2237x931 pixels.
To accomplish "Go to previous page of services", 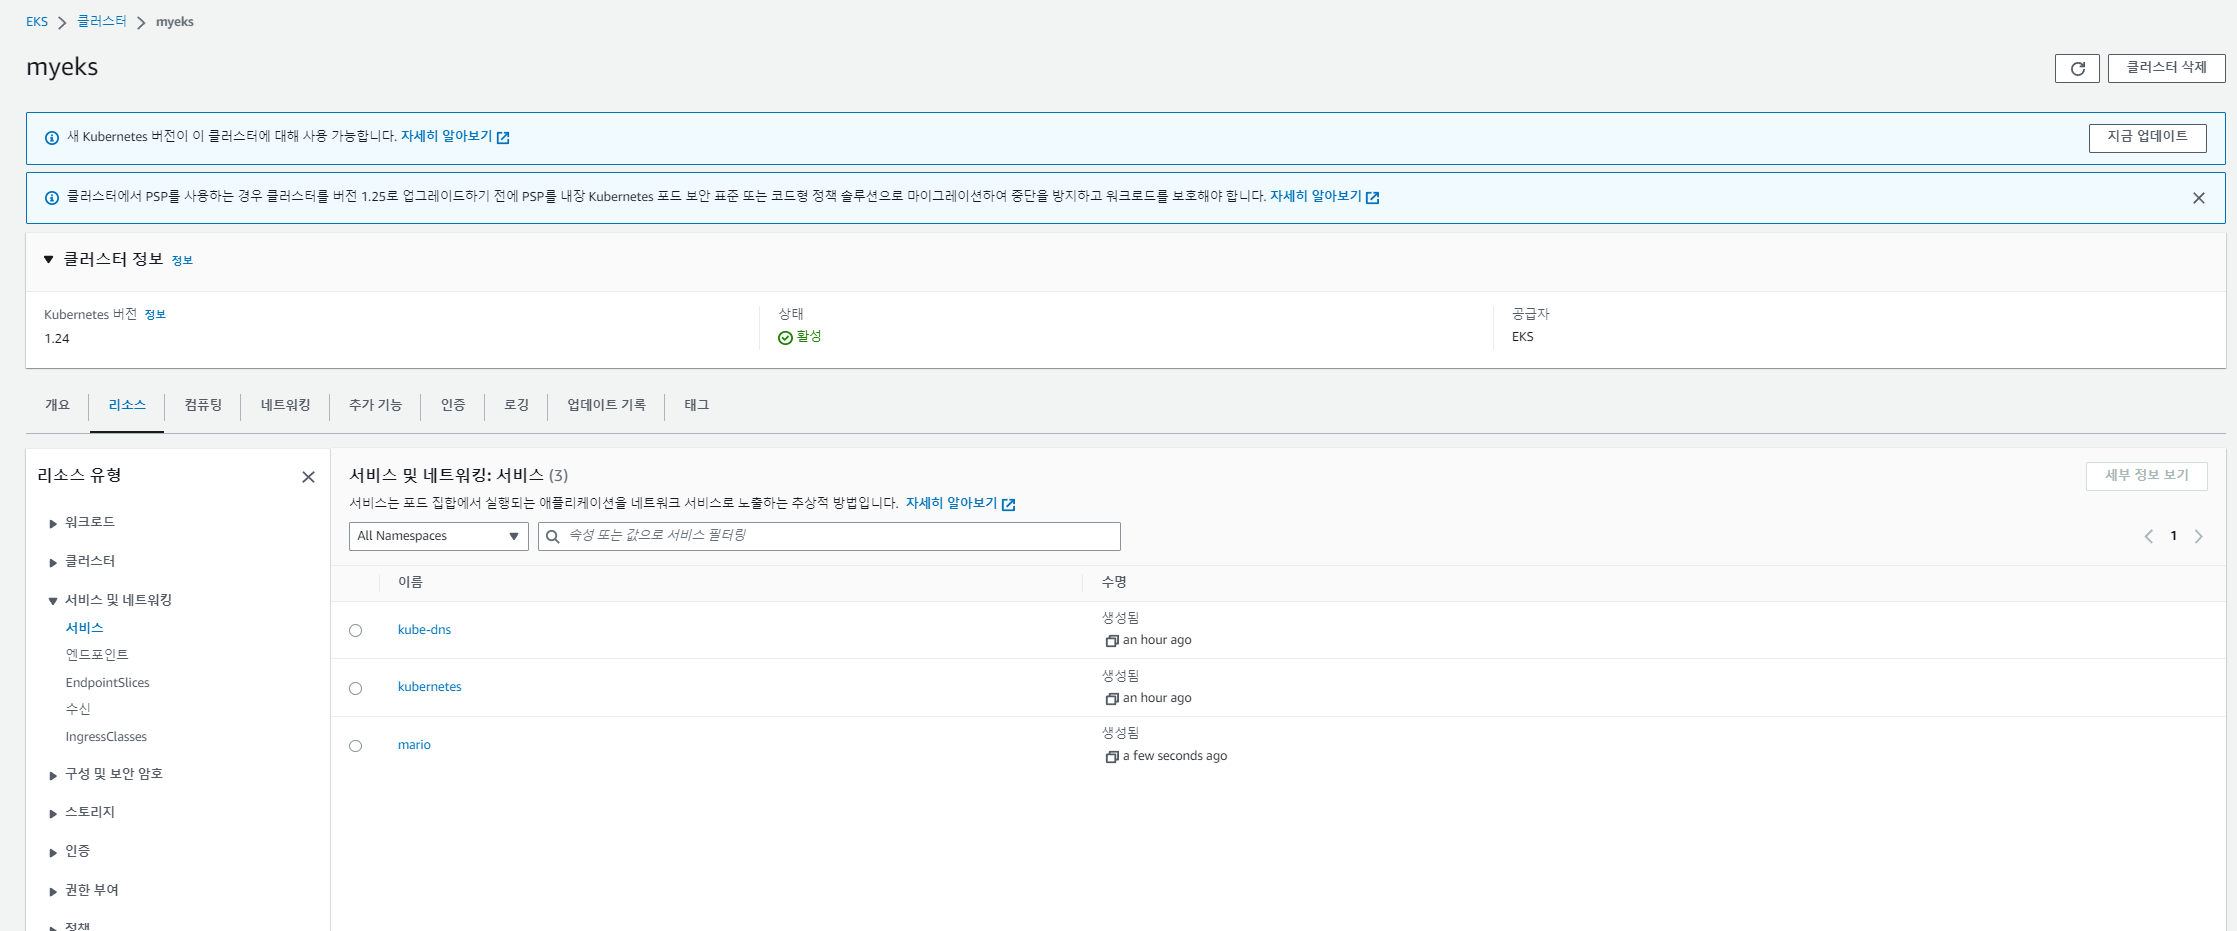I will coord(2148,537).
